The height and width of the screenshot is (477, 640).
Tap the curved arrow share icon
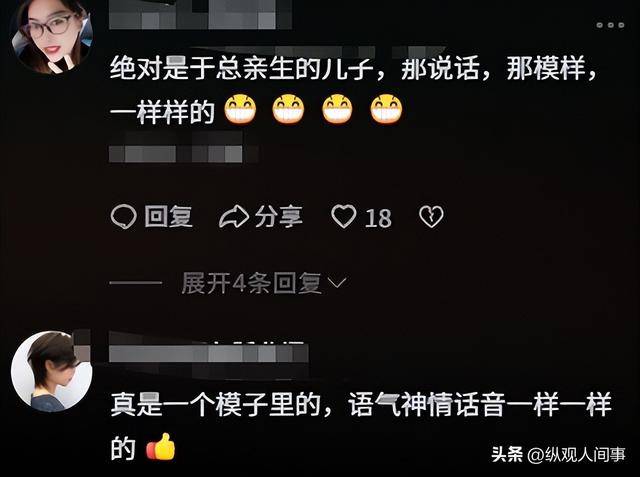(x=234, y=217)
